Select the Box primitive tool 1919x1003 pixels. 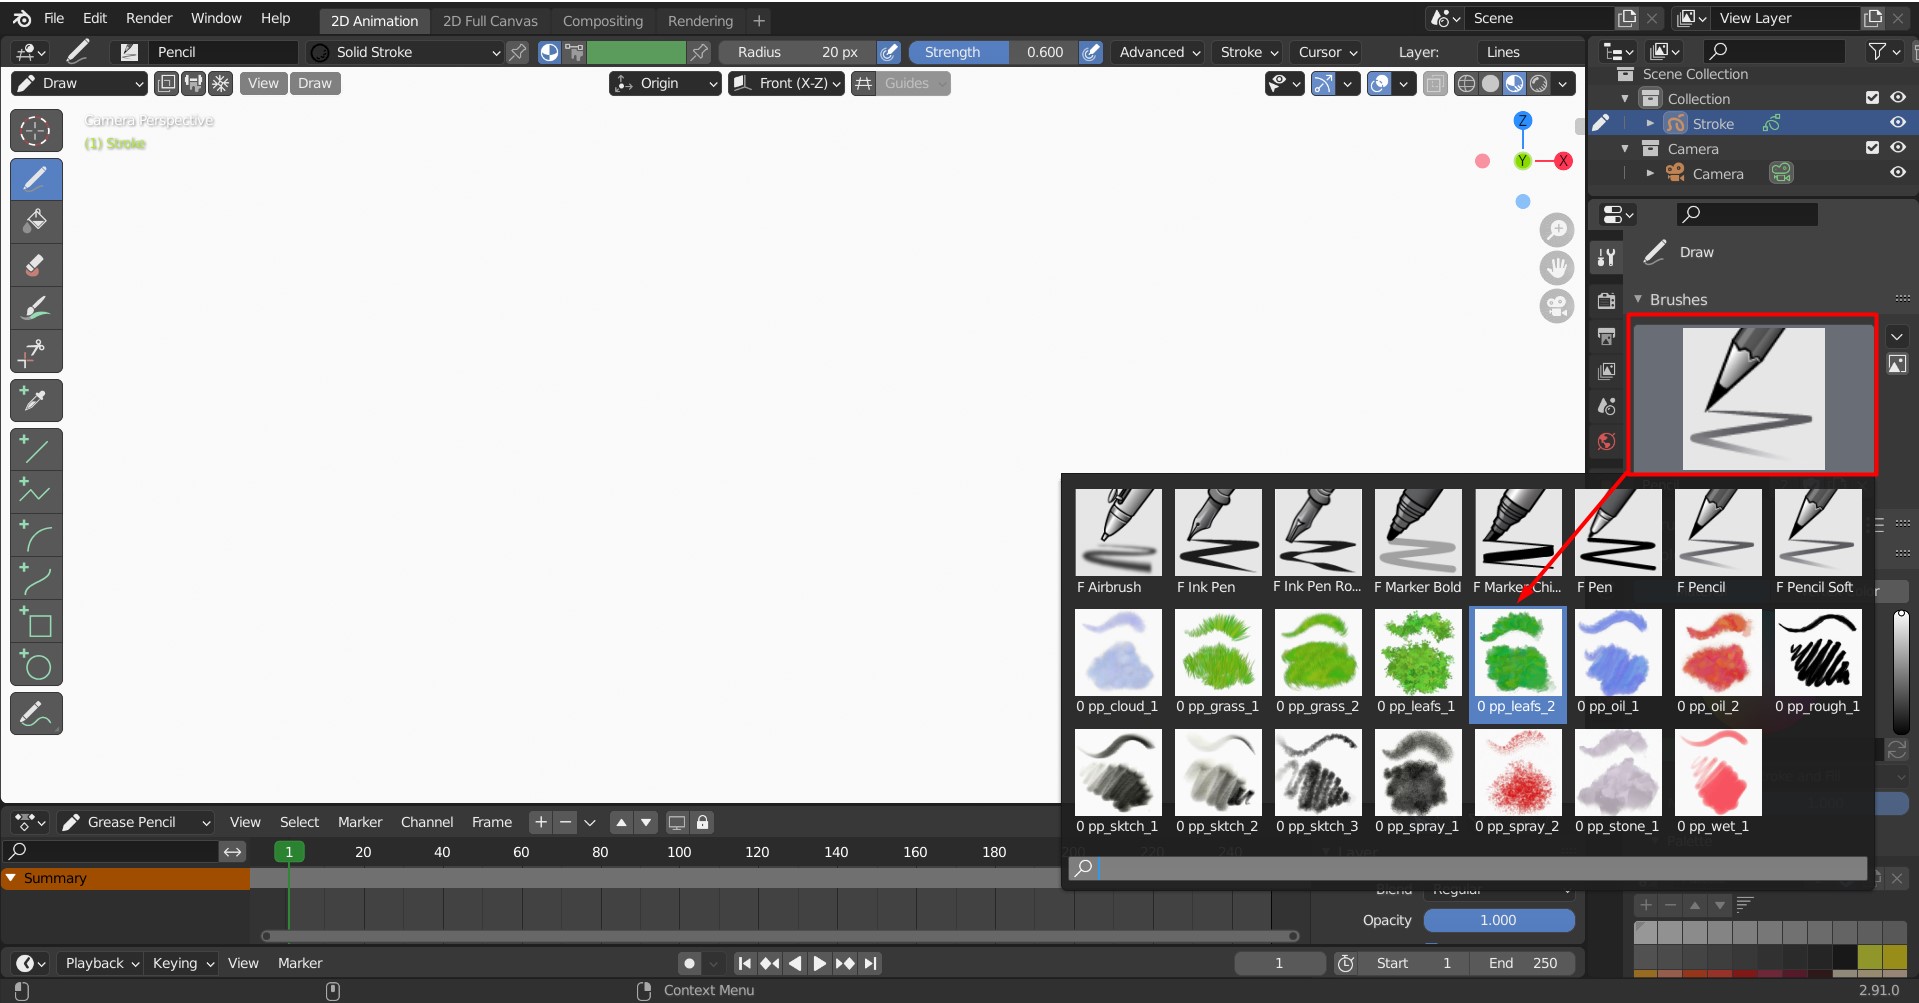36,621
